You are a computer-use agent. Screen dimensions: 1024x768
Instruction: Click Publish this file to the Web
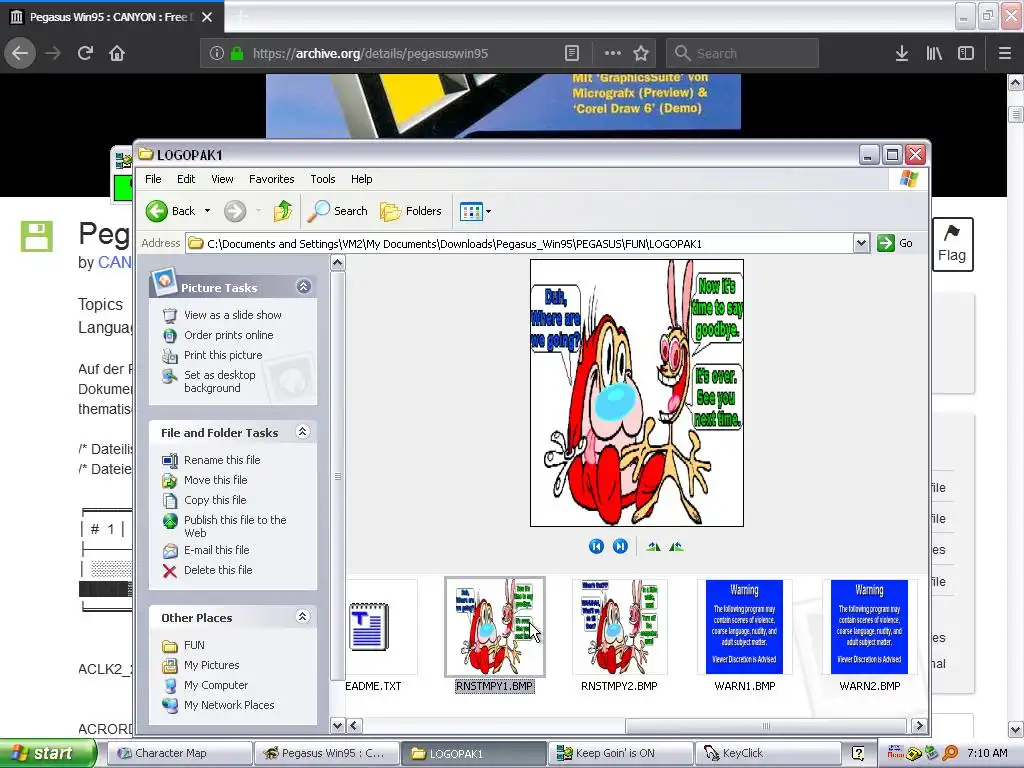(235, 526)
